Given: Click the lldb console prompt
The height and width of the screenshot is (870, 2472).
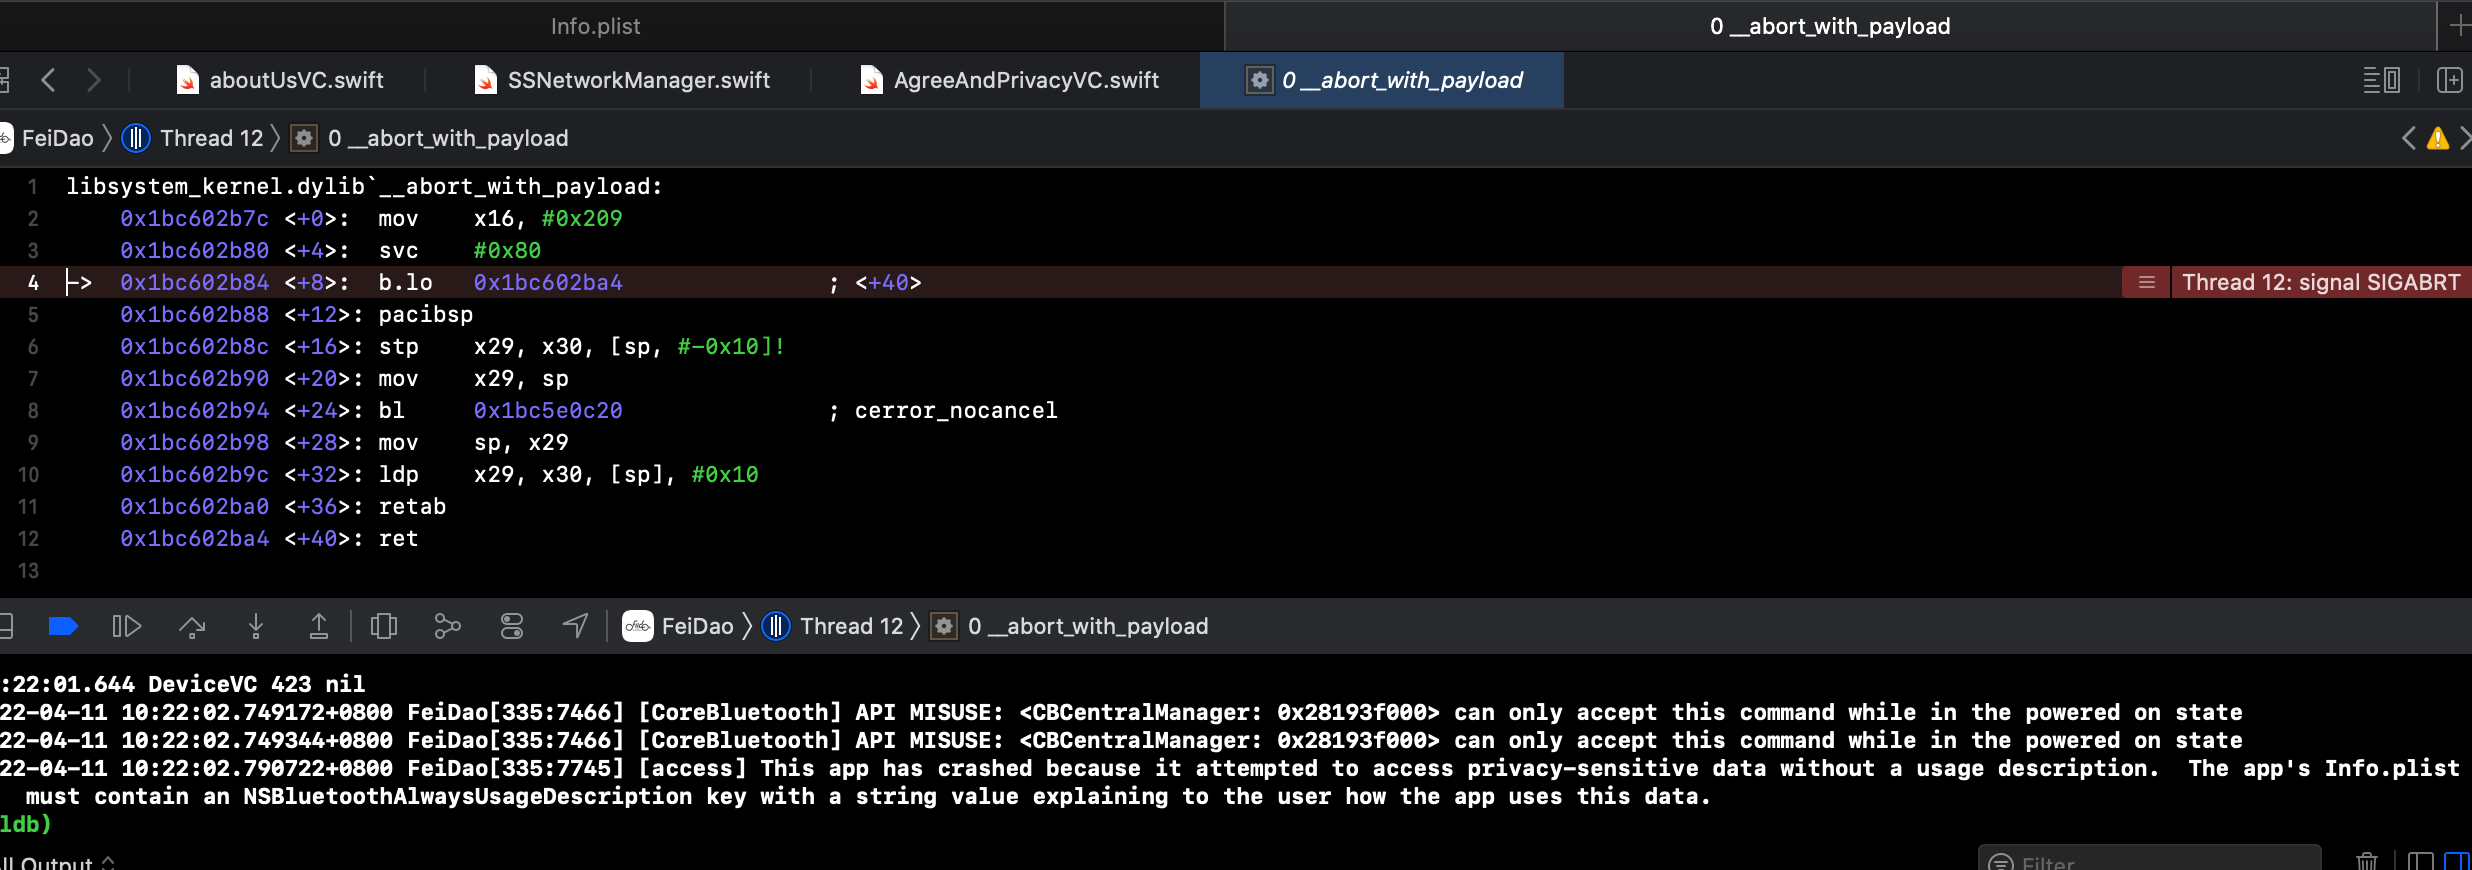Looking at the screenshot, I should [x=26, y=824].
